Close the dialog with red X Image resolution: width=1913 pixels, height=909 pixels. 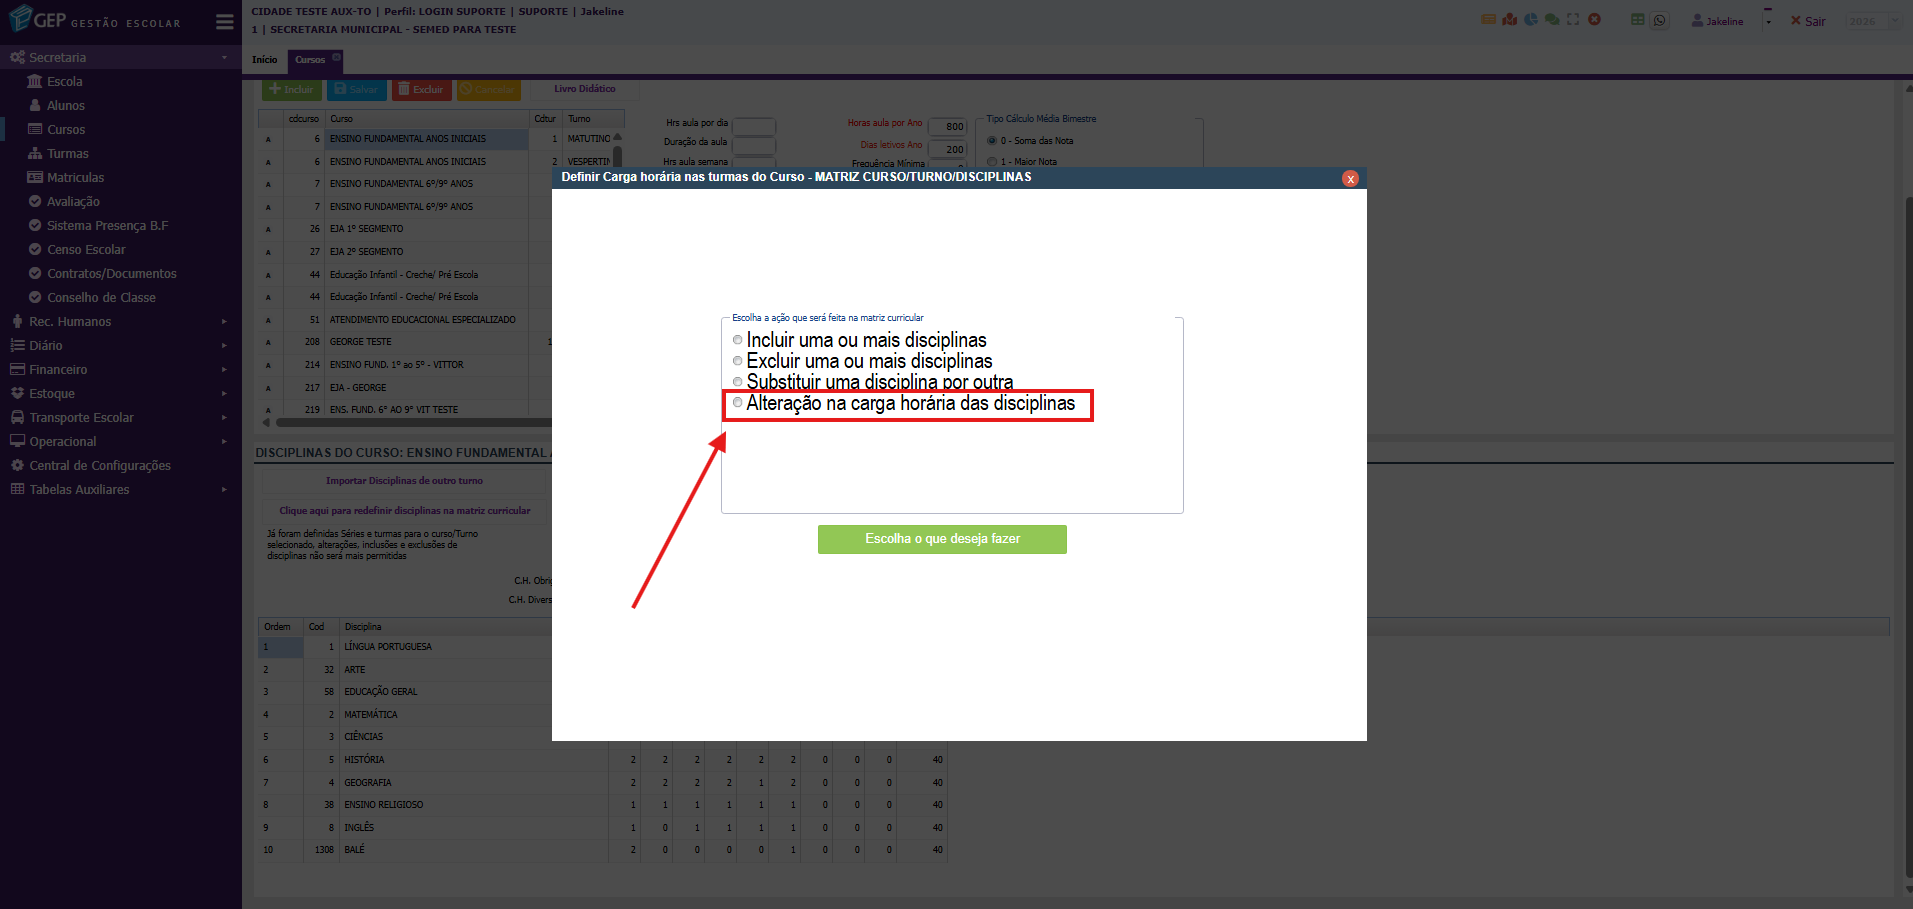pos(1350,179)
